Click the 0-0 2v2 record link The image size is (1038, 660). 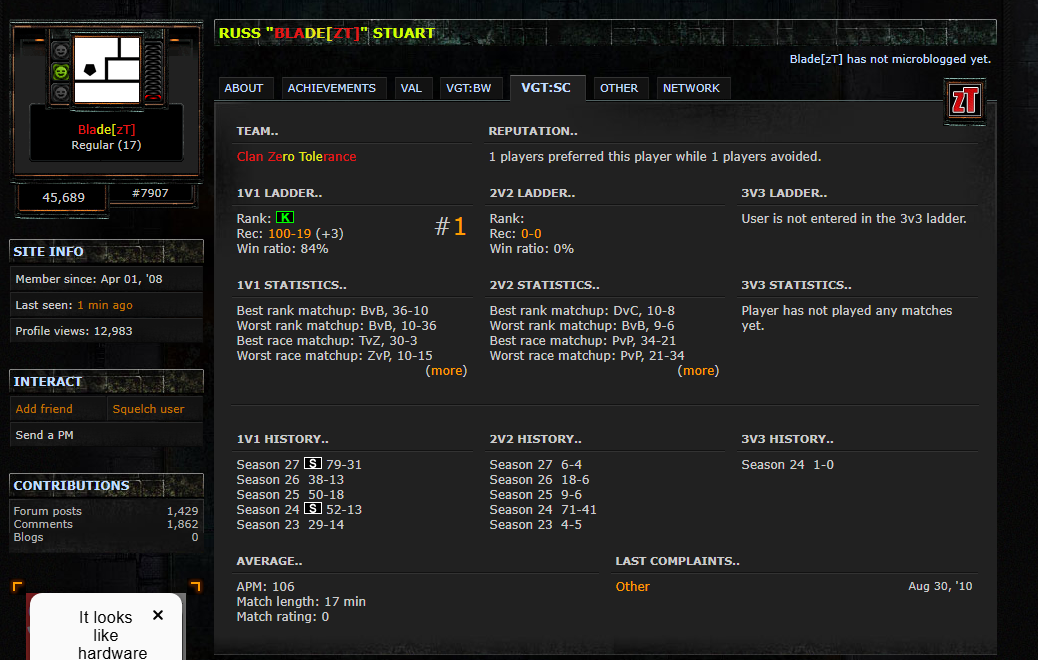(x=531, y=234)
